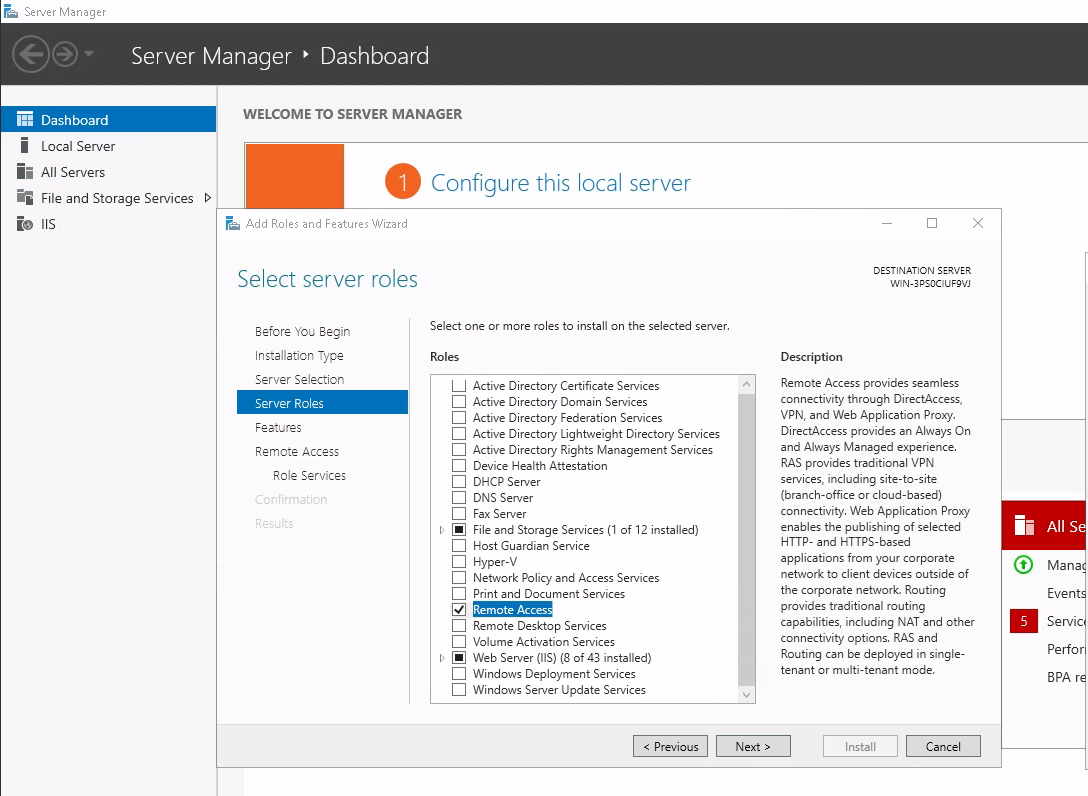
Task: Go to Role Services wizard step
Action: coord(309,475)
